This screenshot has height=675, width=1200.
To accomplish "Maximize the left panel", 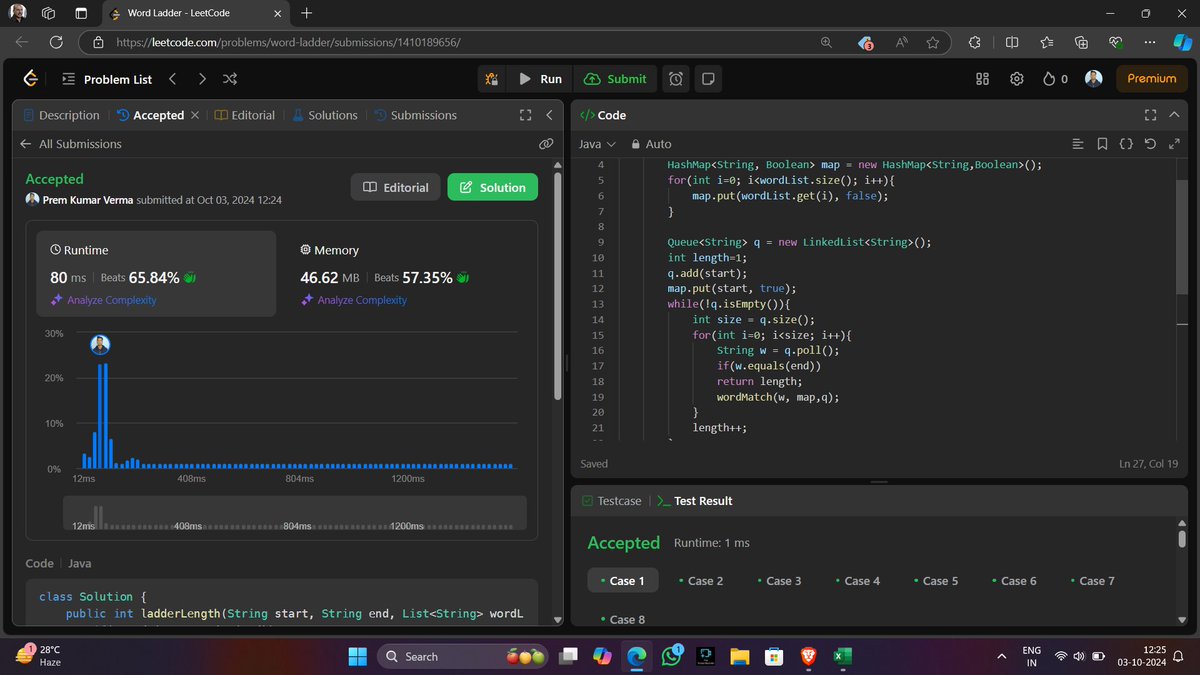I will 526,115.
